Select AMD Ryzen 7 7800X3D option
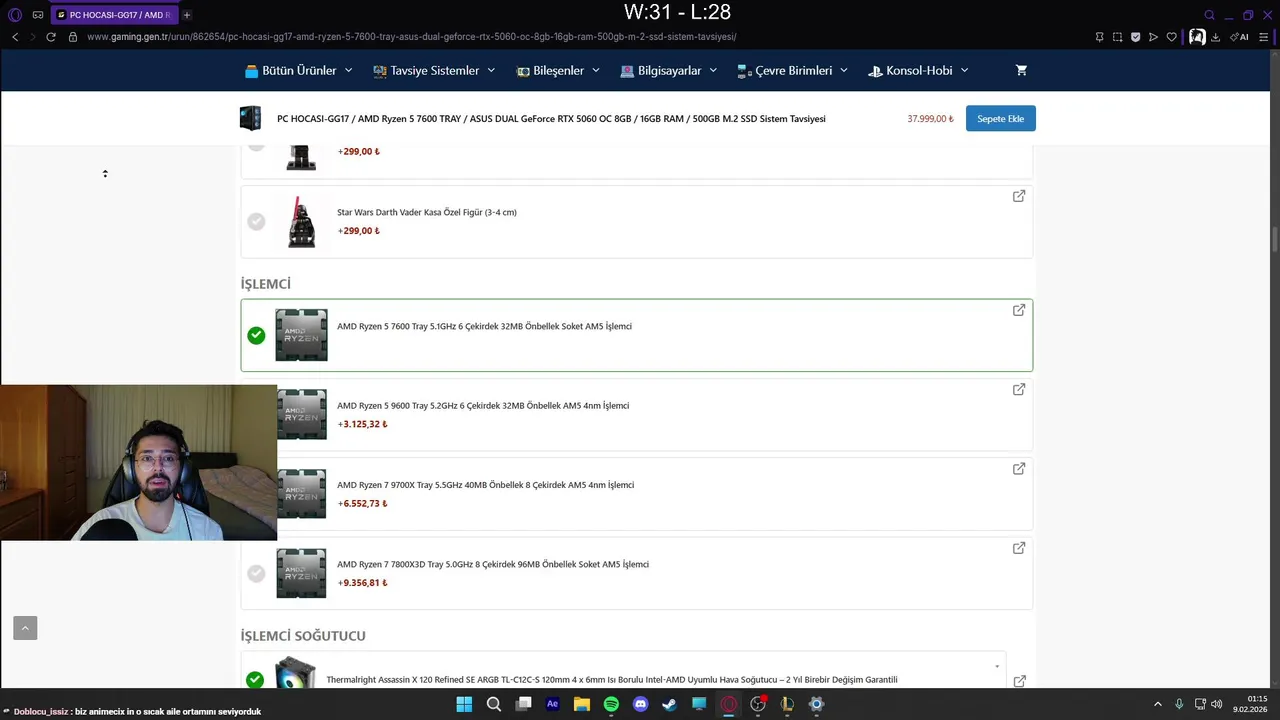The width and height of the screenshot is (1280, 720). (x=256, y=573)
